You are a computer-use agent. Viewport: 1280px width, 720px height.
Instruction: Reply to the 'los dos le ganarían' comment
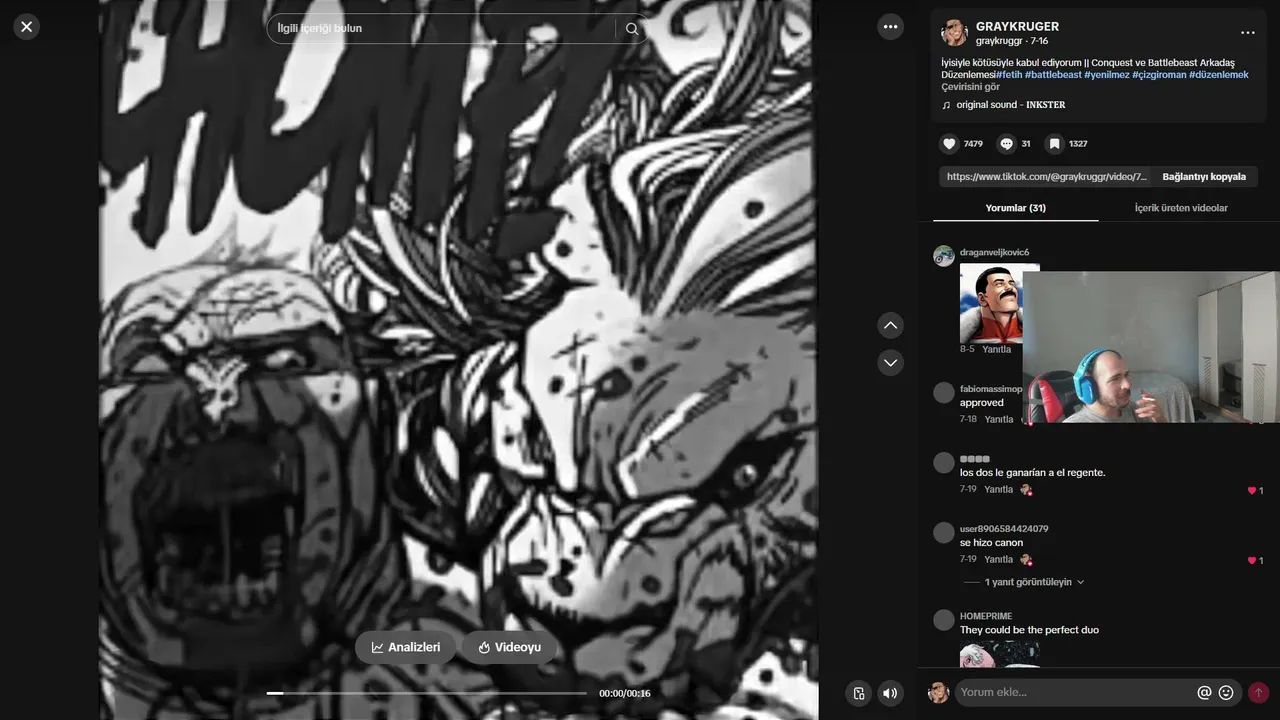[x=998, y=489]
